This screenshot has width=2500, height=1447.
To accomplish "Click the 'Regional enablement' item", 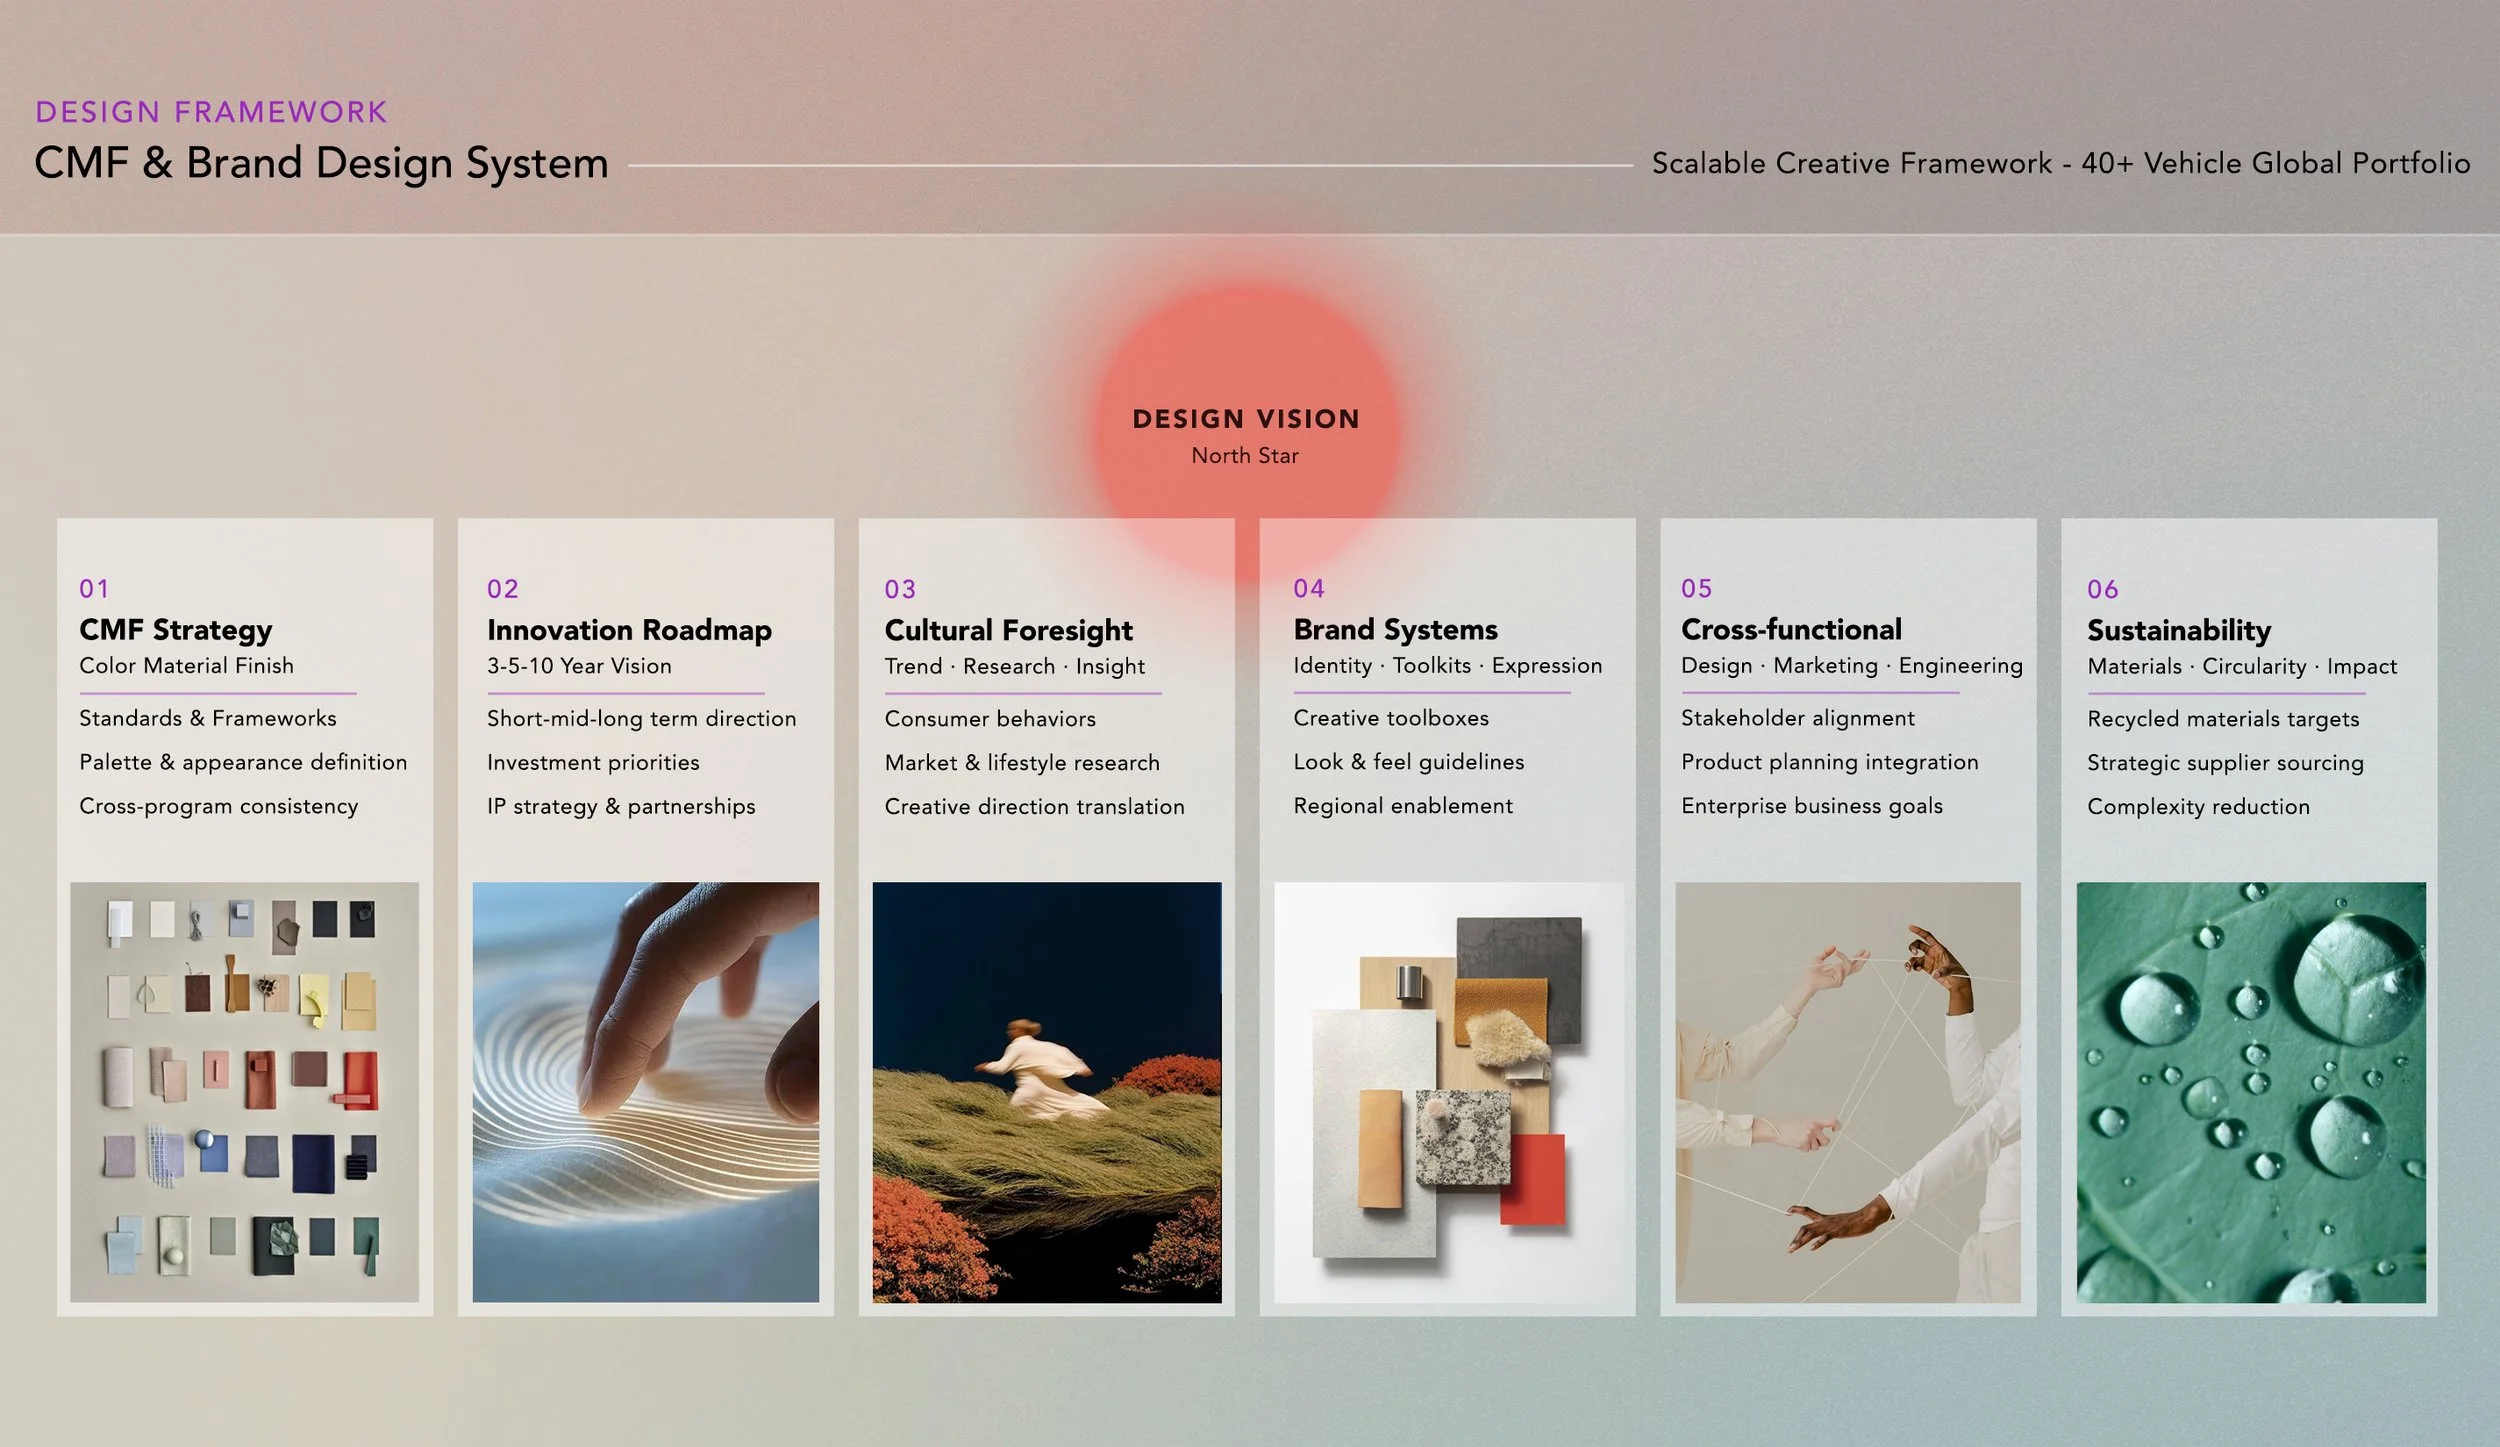I will [x=1402, y=806].
